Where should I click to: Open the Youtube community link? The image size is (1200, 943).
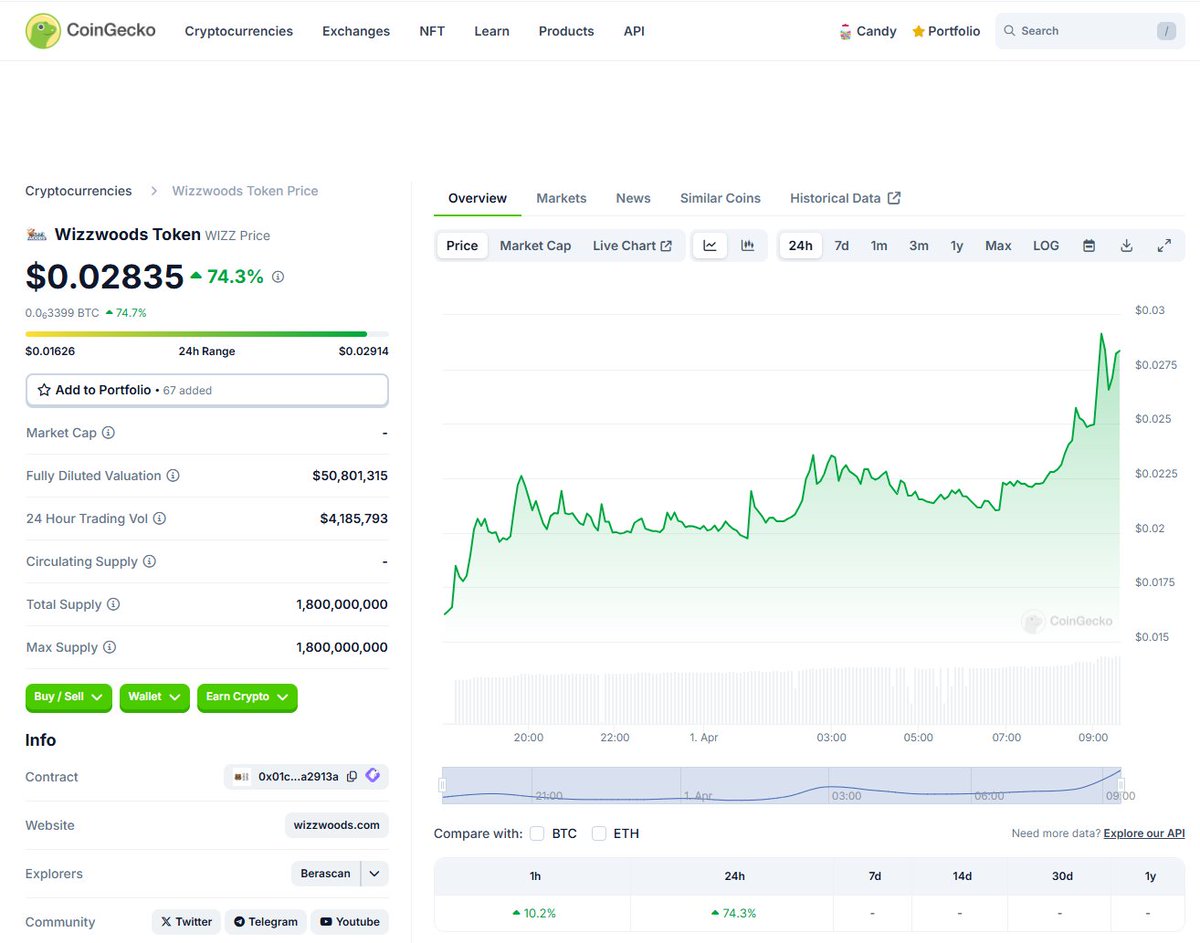point(349,921)
